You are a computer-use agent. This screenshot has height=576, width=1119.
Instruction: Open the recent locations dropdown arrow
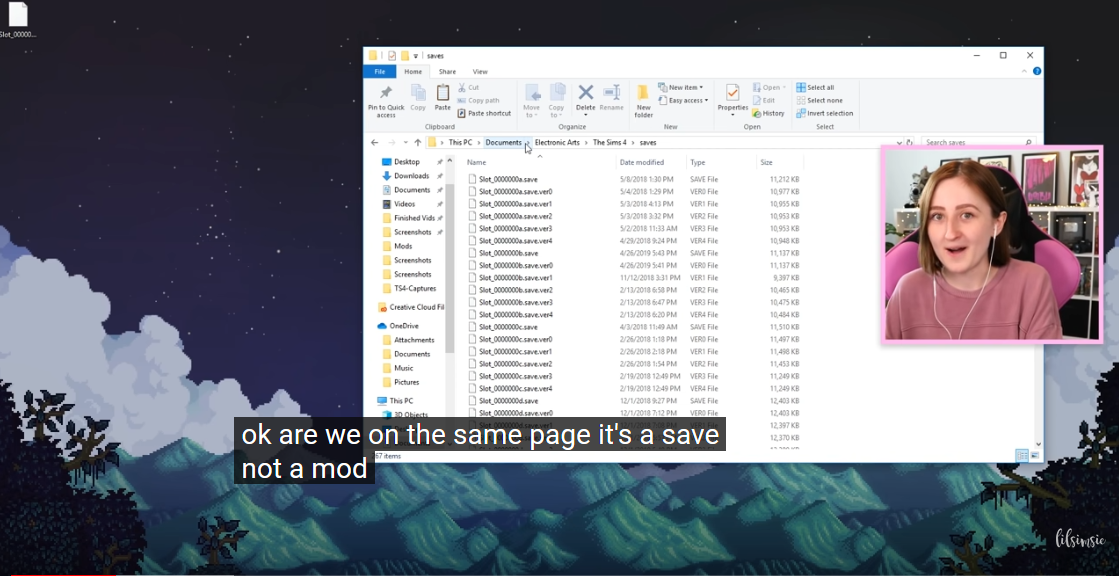[405, 143]
